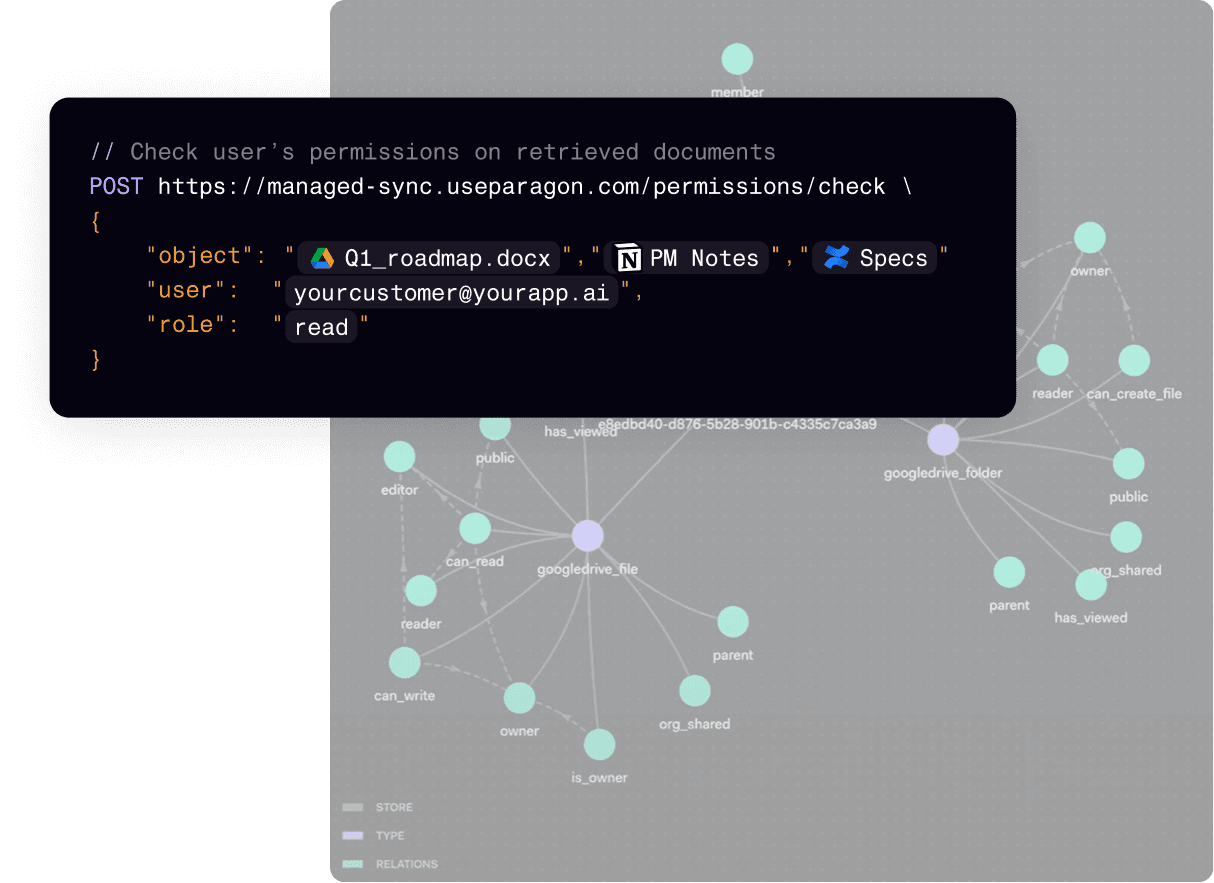Click the Google Drive icon beside Q1_roadmap.docx
The image size is (1214, 883).
tap(321, 258)
